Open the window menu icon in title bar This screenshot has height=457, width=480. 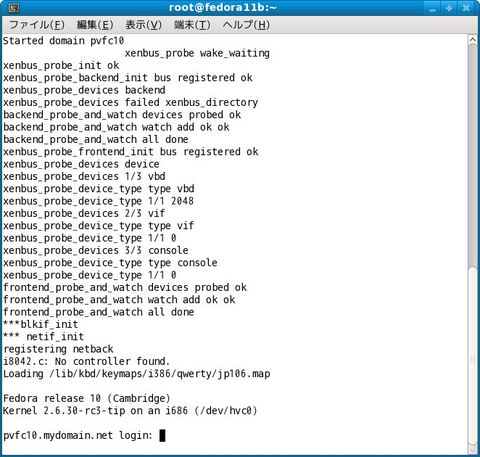[x=13, y=8]
